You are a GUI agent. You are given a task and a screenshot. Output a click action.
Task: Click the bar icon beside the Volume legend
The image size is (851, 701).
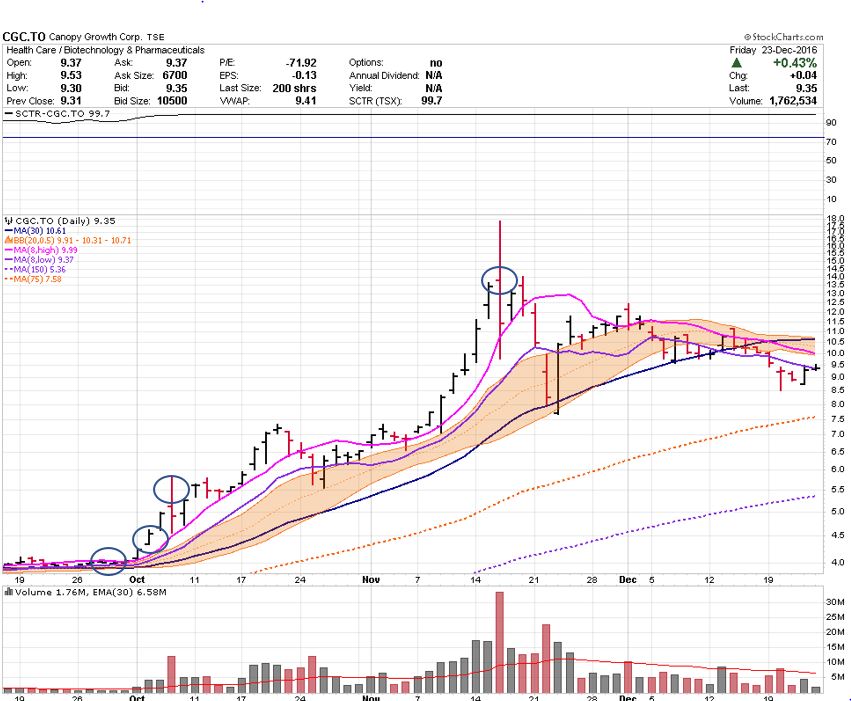pyautogui.click(x=9, y=592)
